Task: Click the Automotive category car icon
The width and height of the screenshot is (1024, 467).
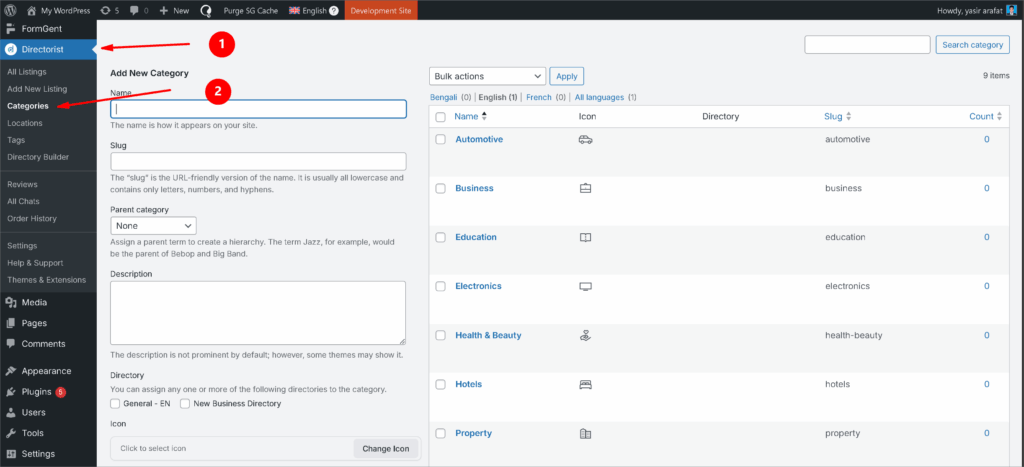Action: (585, 140)
